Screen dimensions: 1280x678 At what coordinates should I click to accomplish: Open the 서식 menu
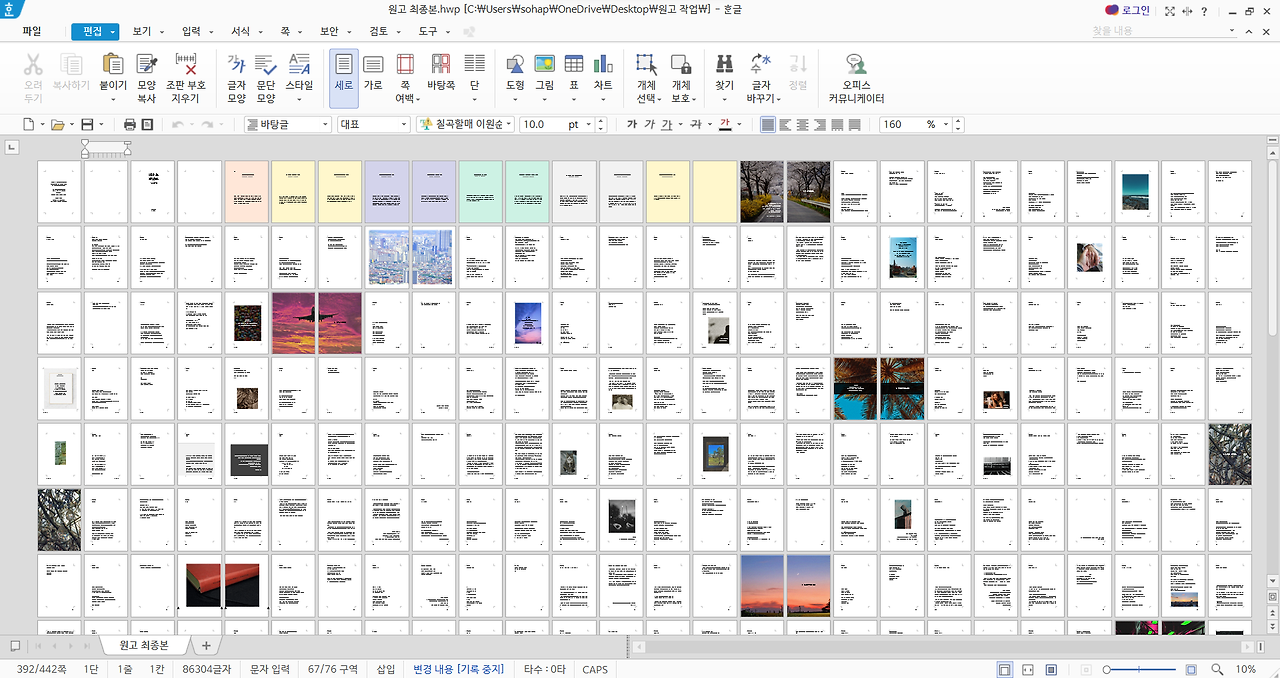[x=240, y=32]
